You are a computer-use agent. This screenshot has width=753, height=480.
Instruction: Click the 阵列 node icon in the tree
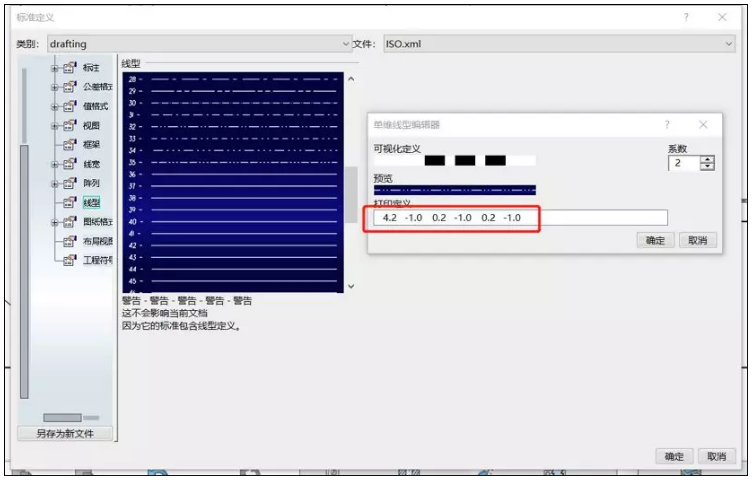click(x=70, y=183)
